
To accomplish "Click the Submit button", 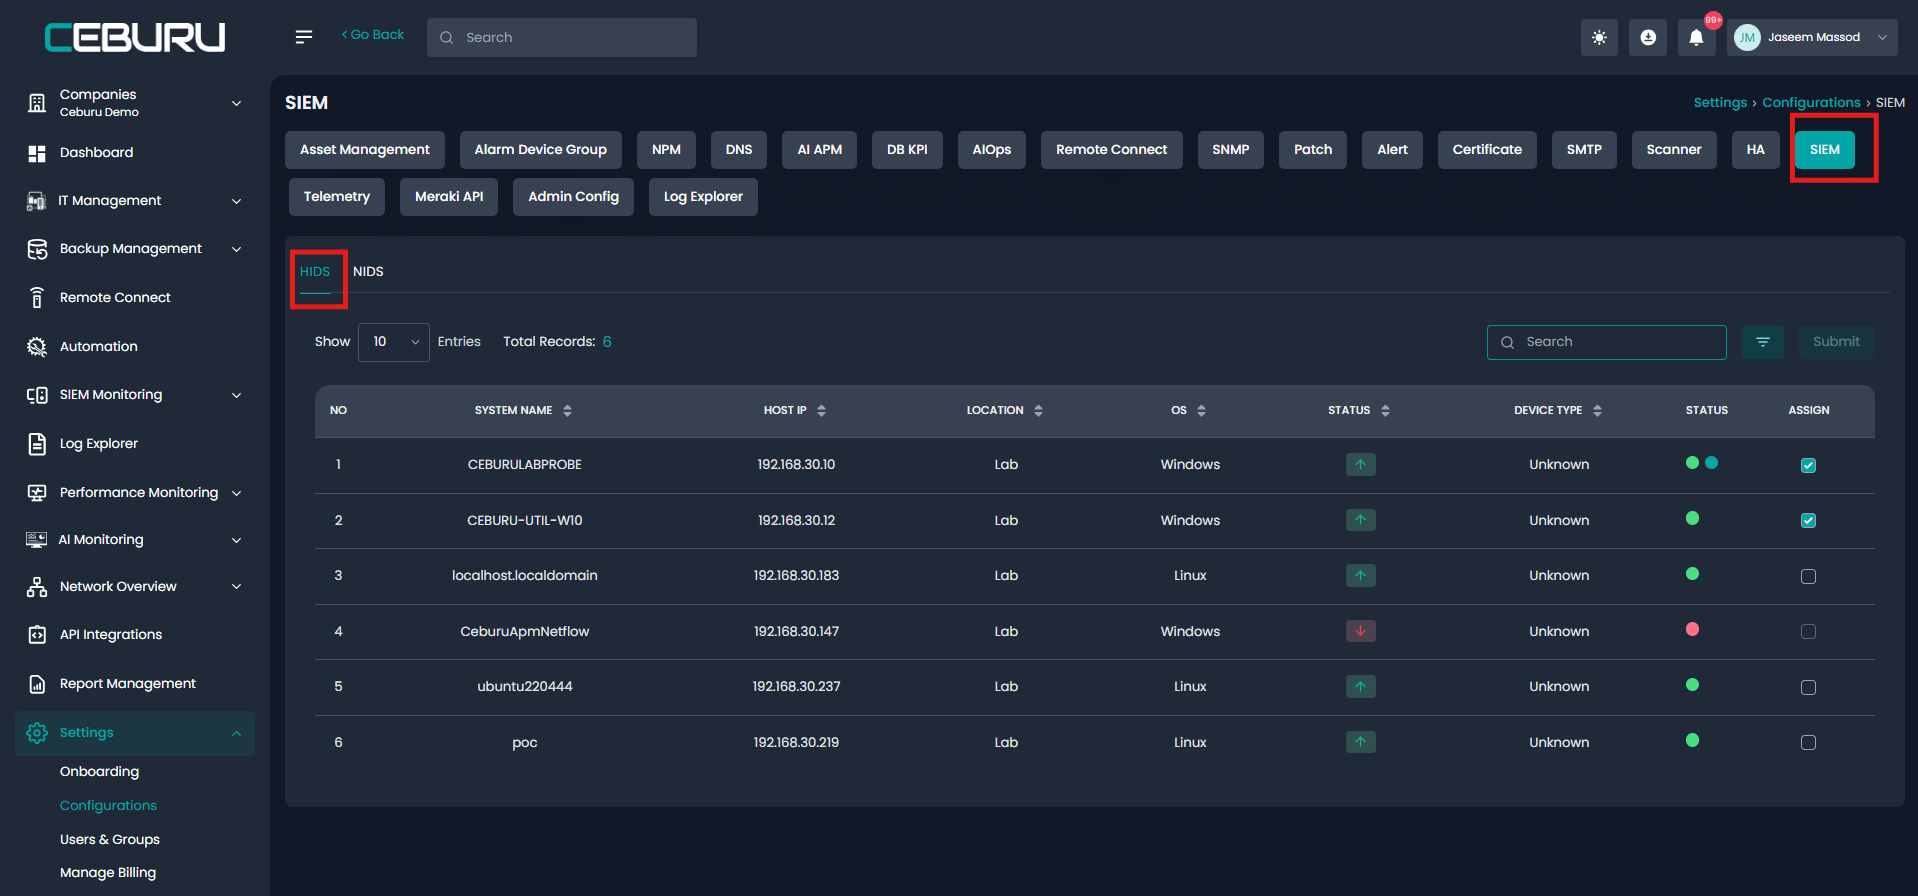I will [x=1837, y=342].
